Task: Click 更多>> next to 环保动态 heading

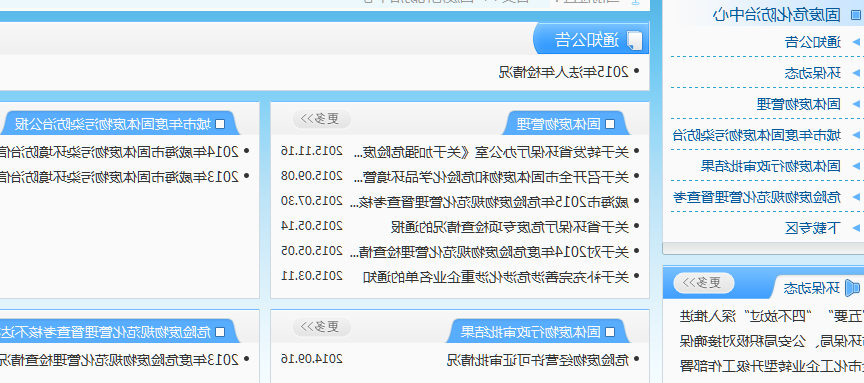Action: (704, 283)
